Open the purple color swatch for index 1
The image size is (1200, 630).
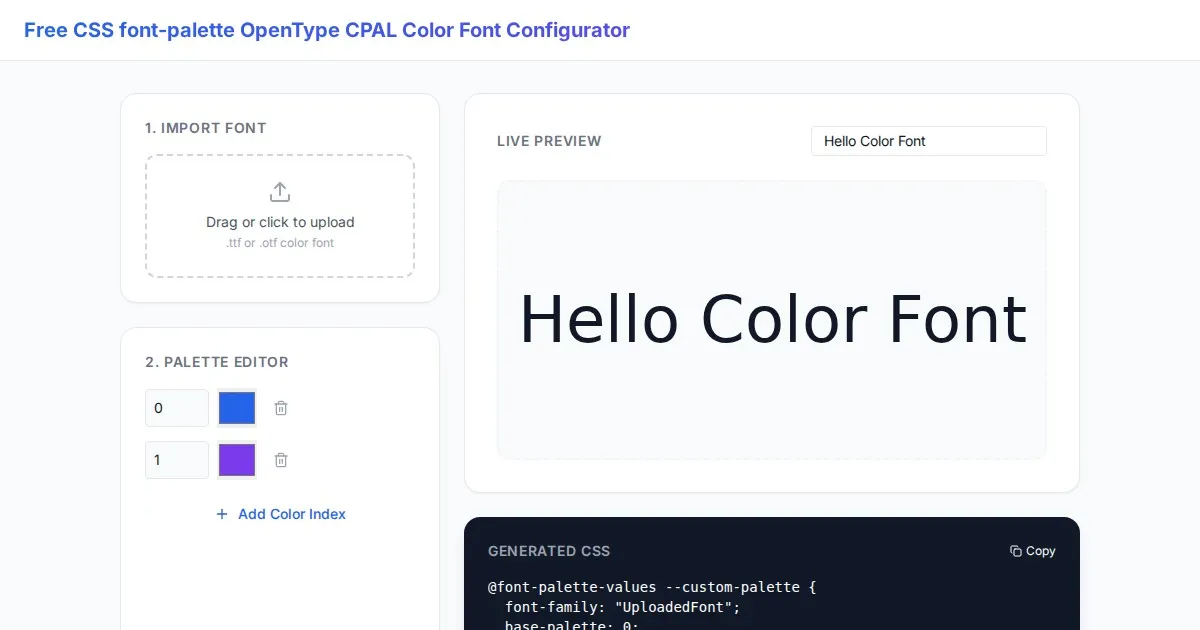click(x=237, y=460)
